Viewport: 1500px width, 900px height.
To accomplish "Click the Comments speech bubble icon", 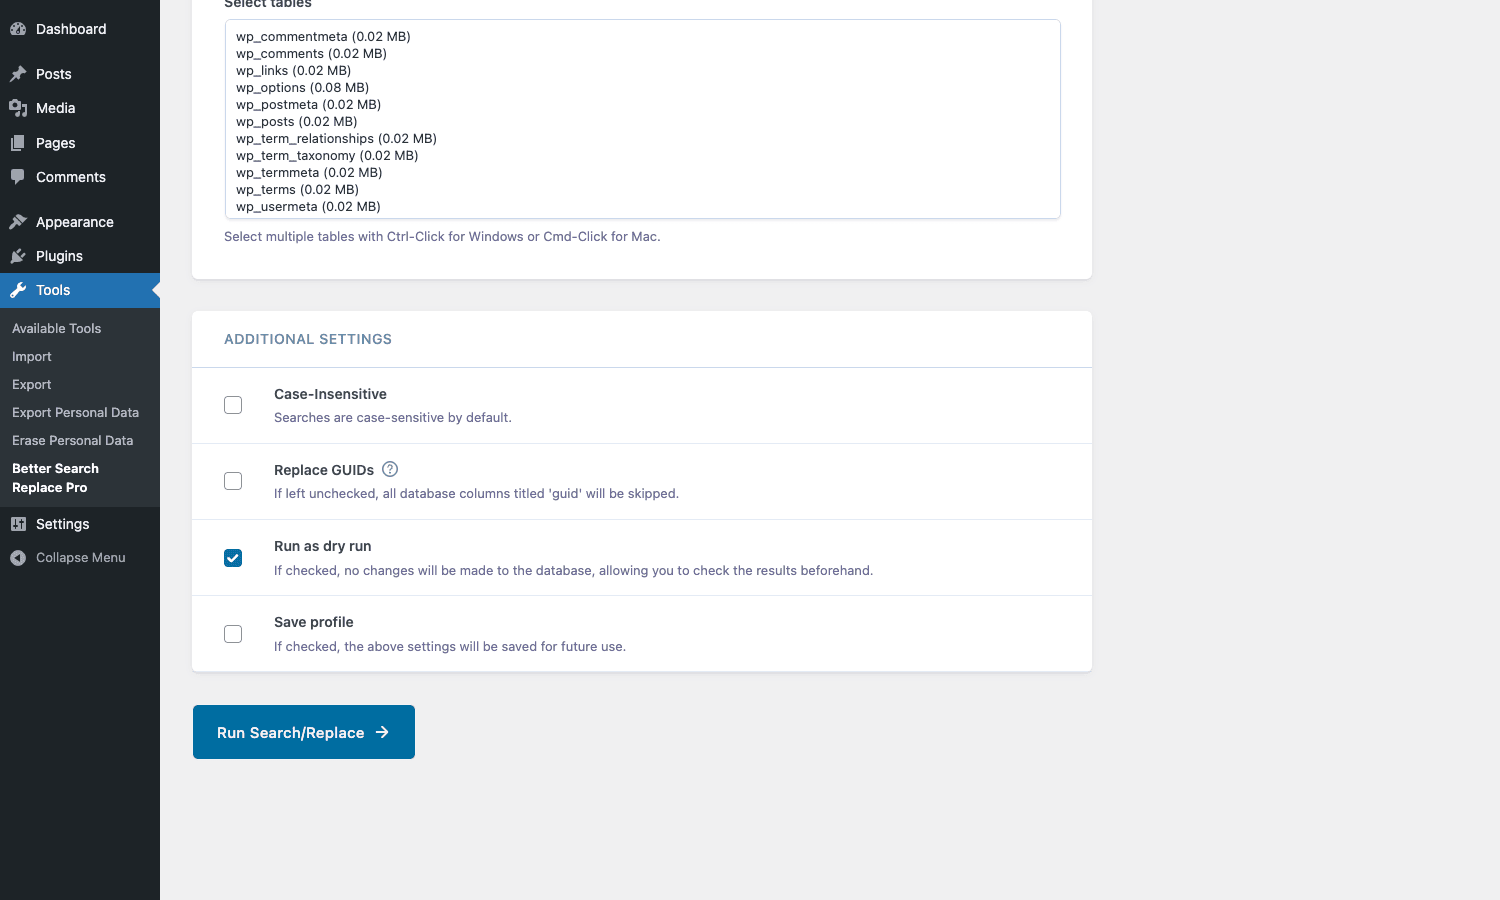I will (18, 177).
